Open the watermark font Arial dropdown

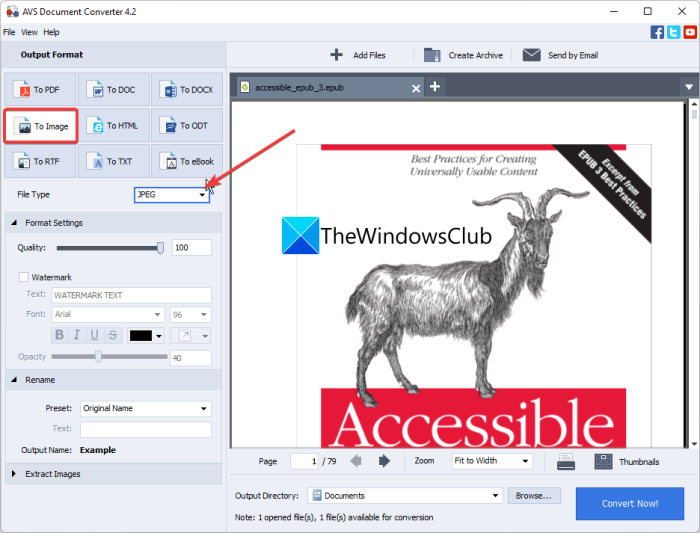tap(108, 314)
